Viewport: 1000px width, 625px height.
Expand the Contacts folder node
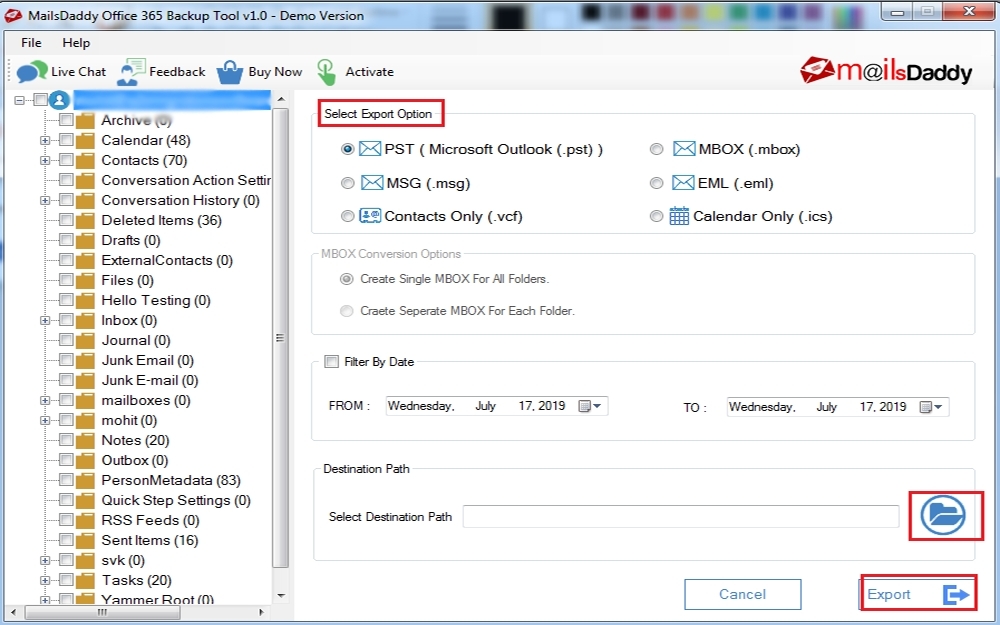coord(45,160)
